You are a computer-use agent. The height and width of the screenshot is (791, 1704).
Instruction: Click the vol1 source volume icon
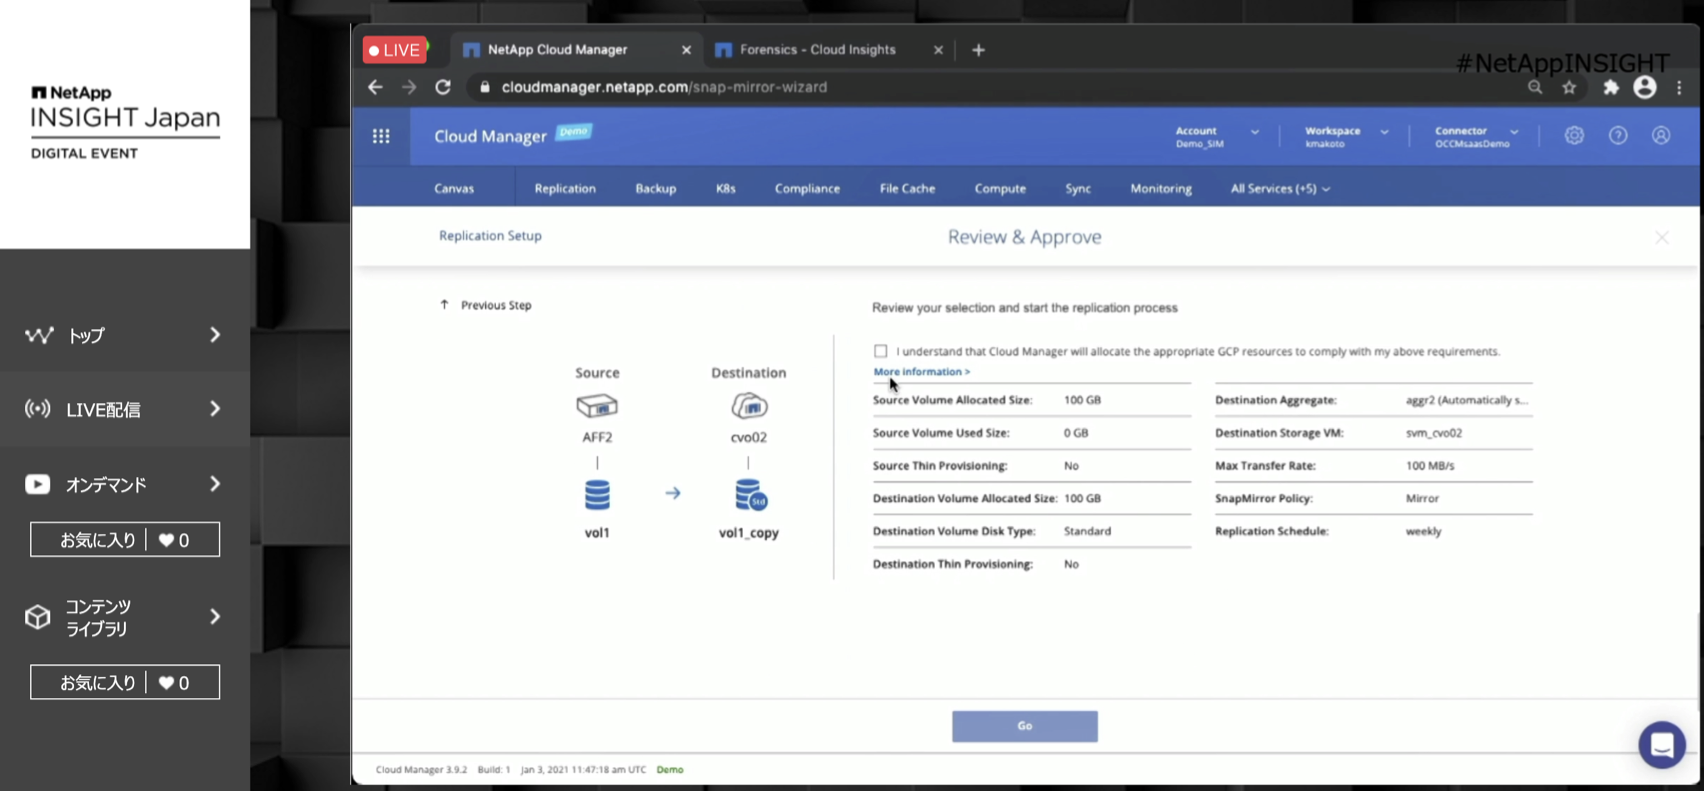pyautogui.click(x=597, y=495)
